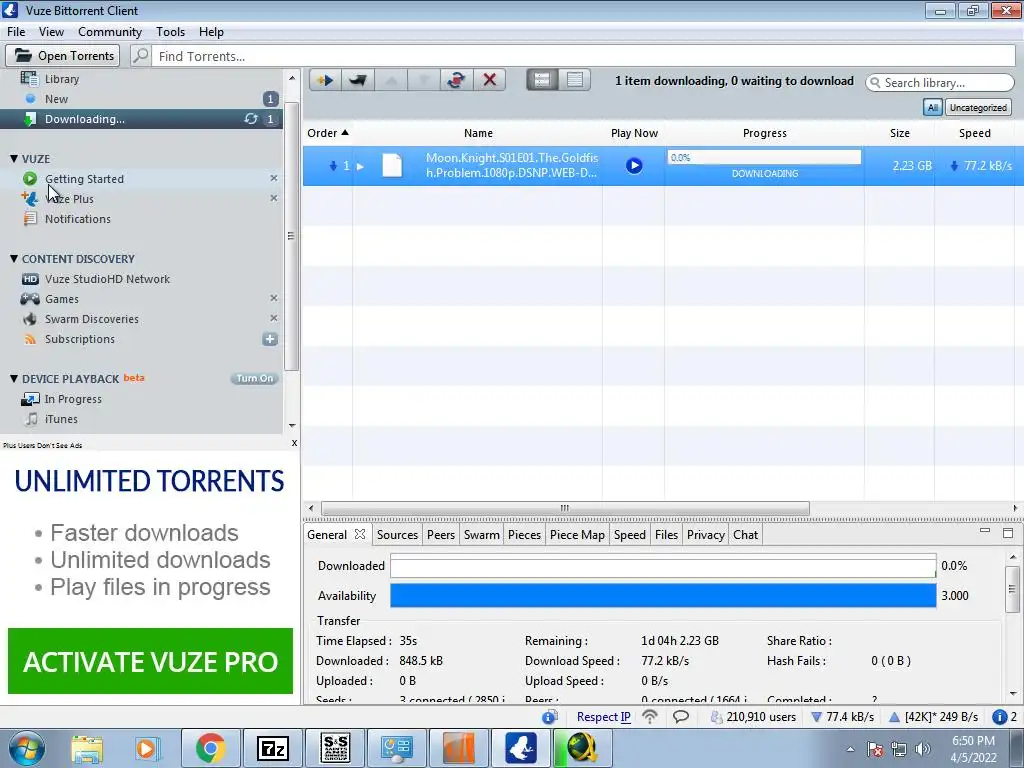This screenshot has width=1024, height=768.
Task: Close the General tab
Action: coord(360,534)
